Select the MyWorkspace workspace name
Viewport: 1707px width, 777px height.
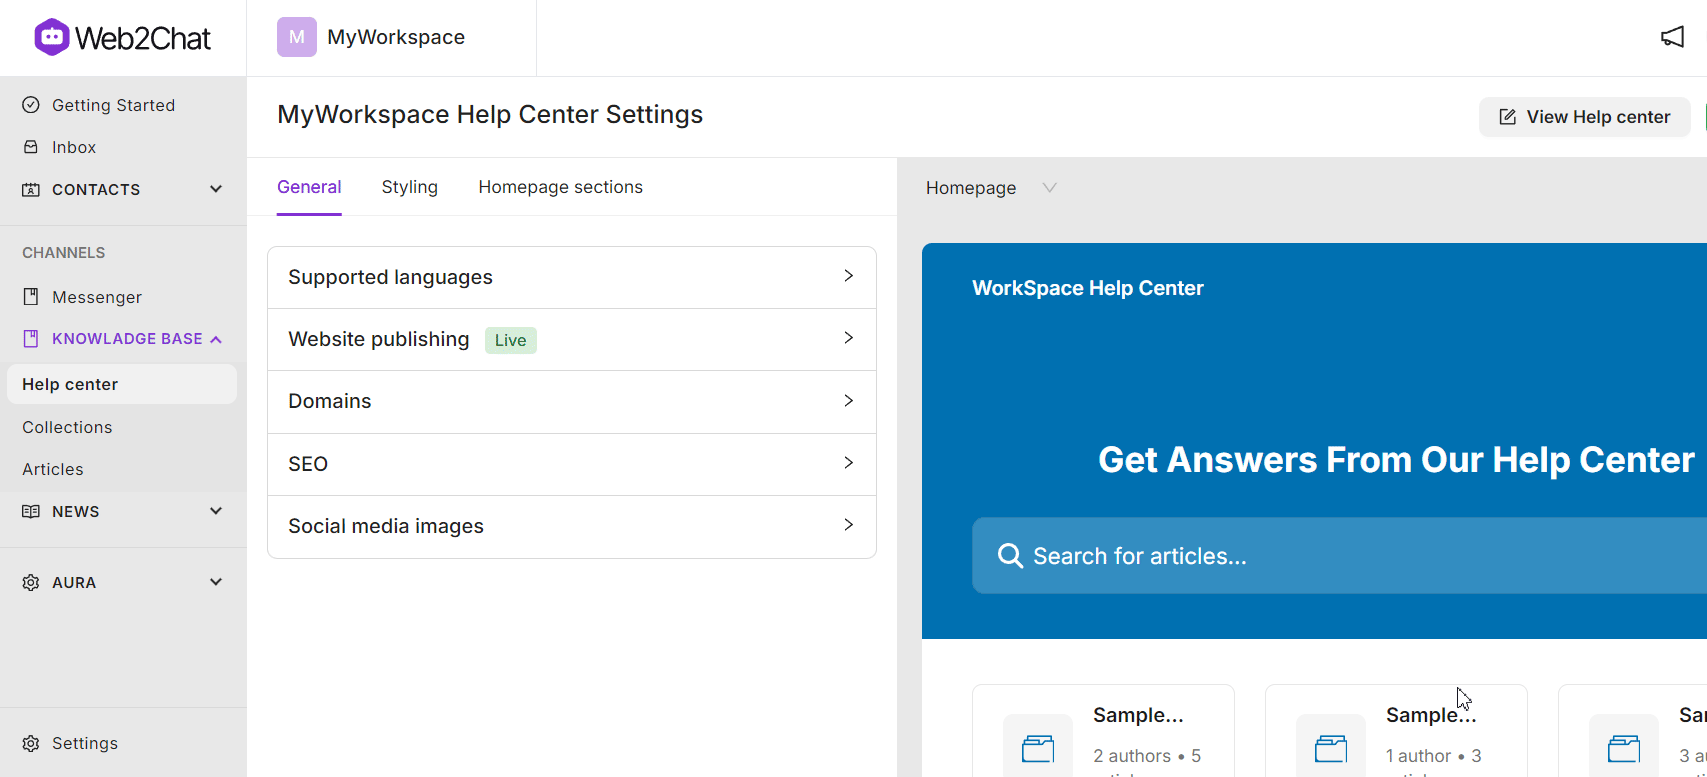396,37
